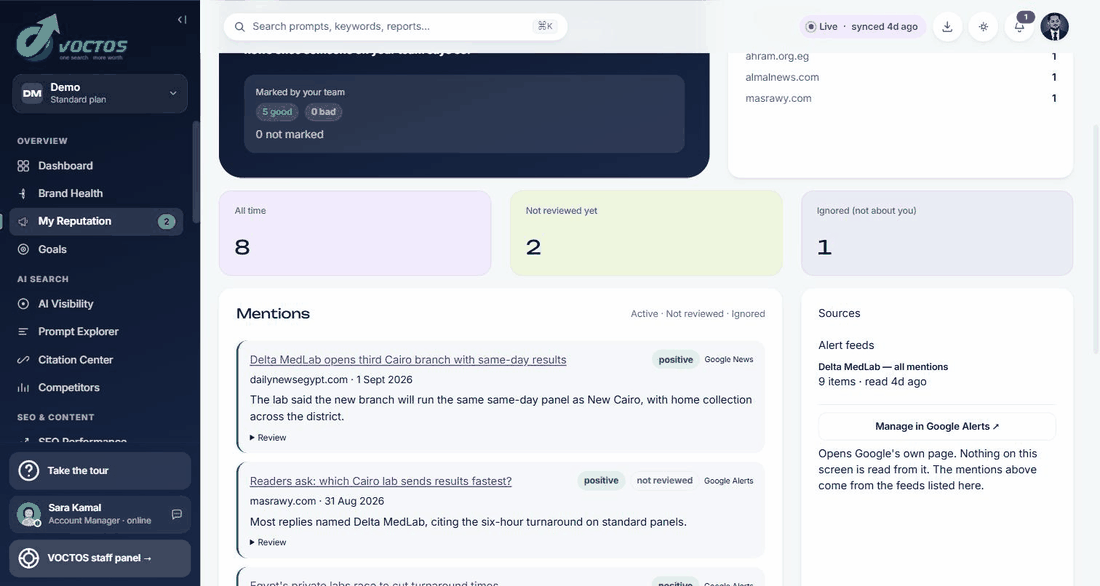Click the download icon in the top bar
The width and height of the screenshot is (1100, 586).
coord(947,27)
